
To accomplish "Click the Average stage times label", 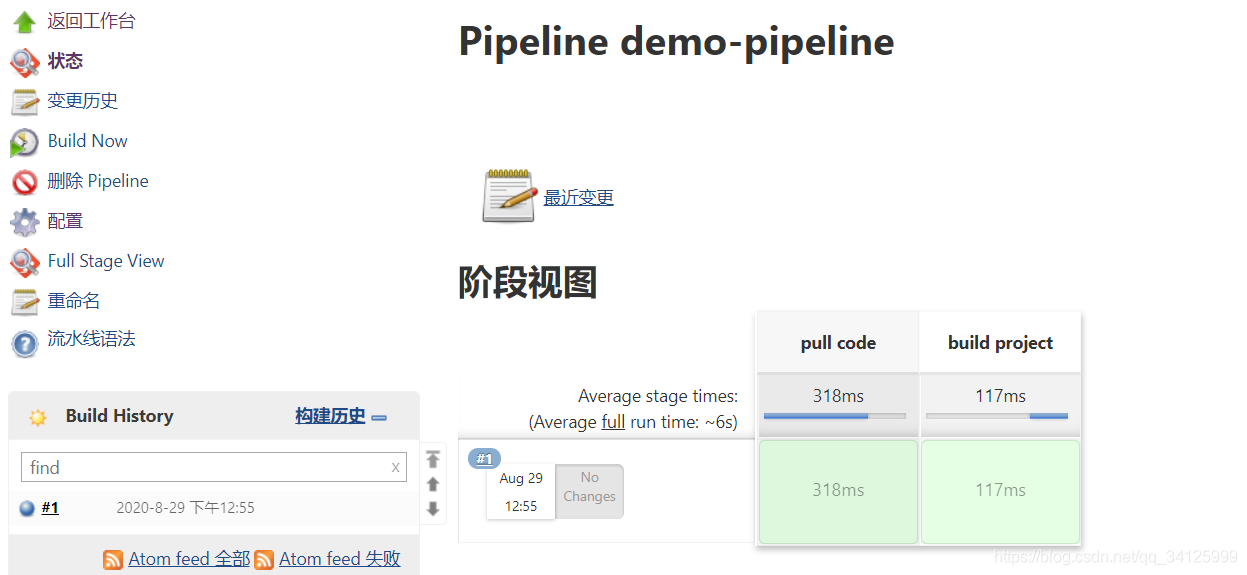I will click(658, 397).
